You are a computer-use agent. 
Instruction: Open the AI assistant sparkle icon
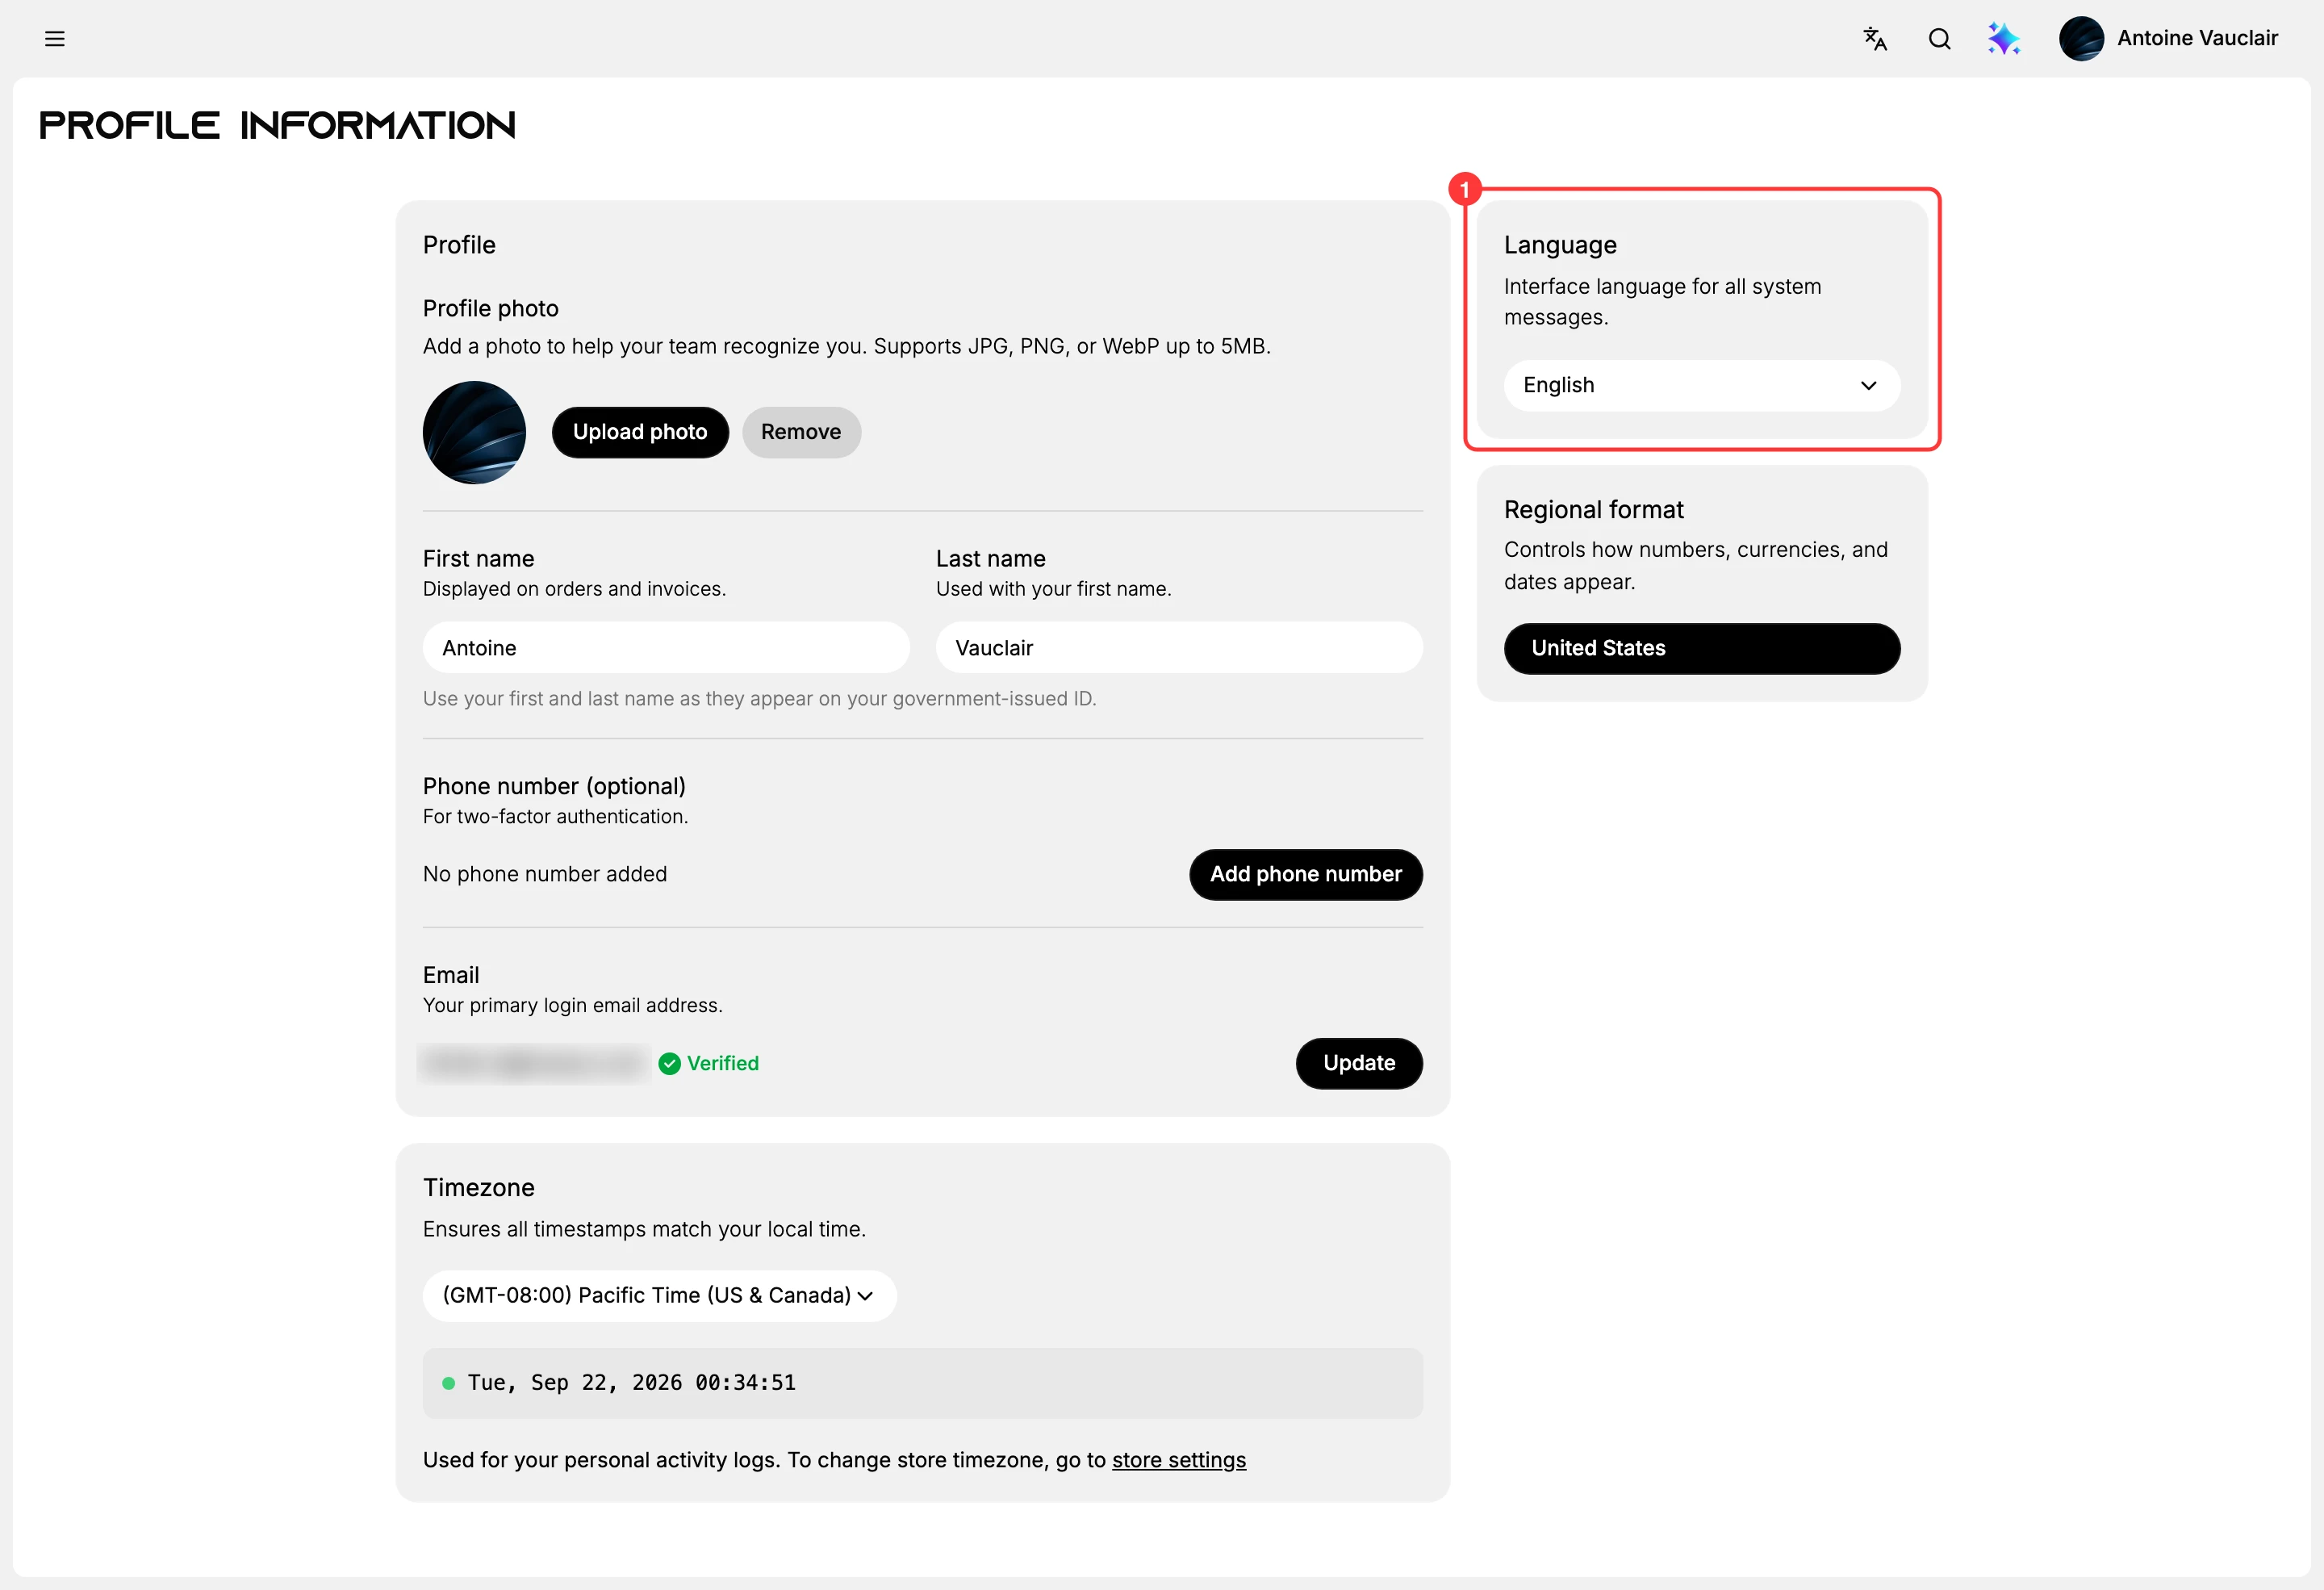pyautogui.click(x=2003, y=39)
